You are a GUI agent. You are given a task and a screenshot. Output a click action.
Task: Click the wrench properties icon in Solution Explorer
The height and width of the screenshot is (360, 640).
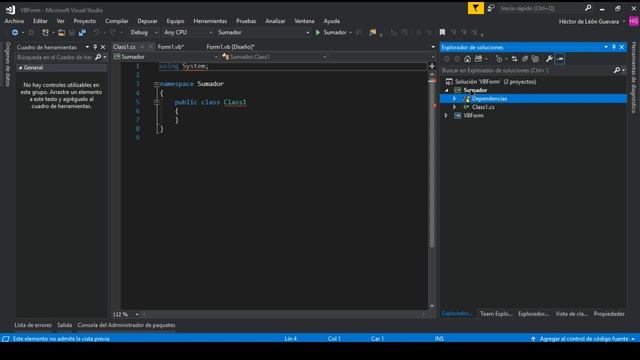(x=549, y=59)
